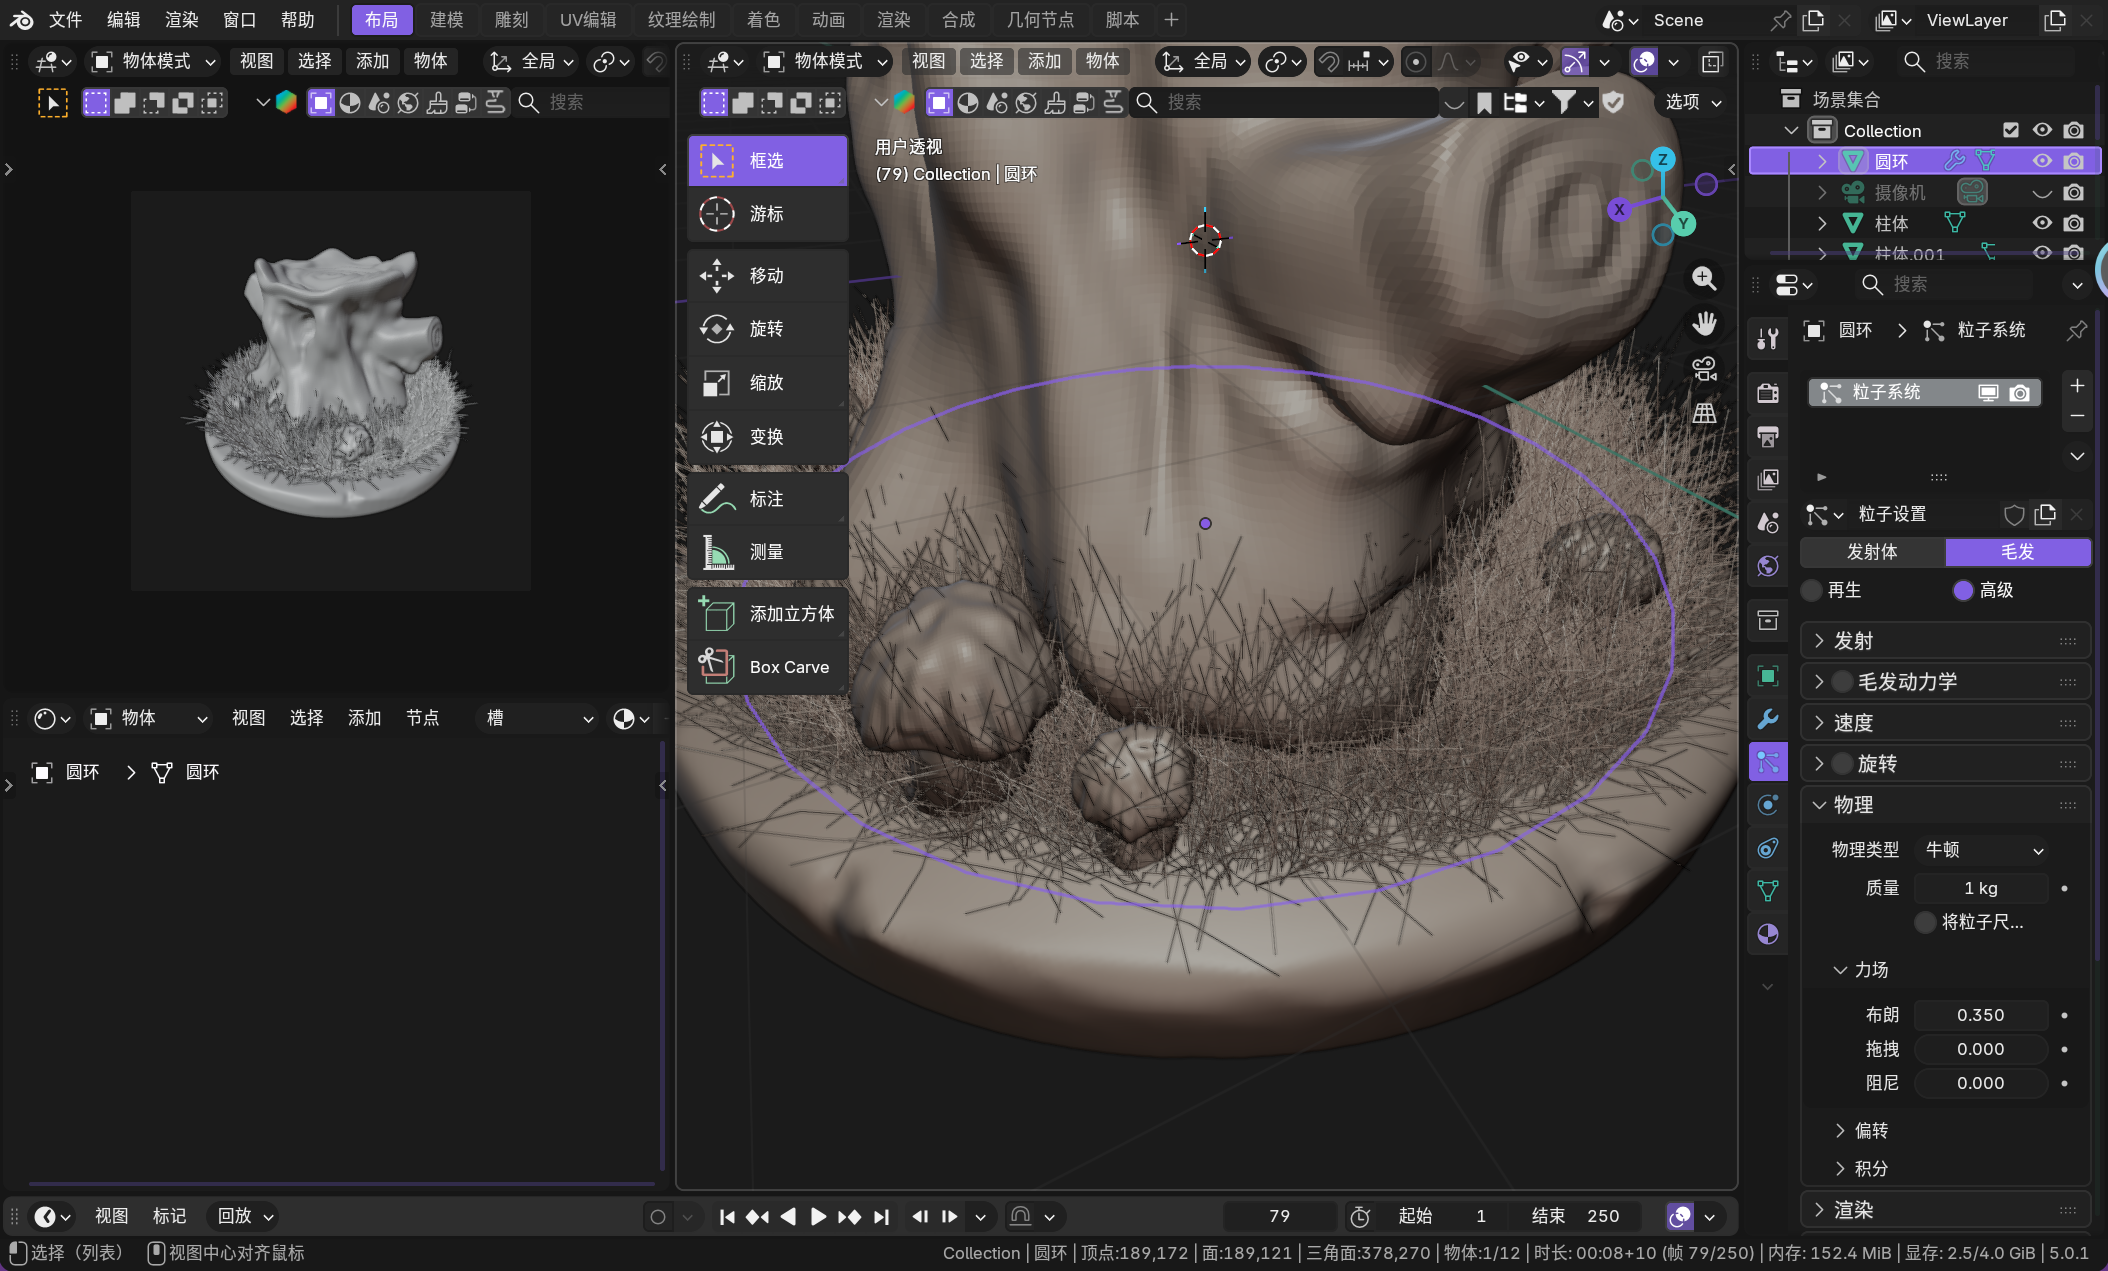Viewport: 2108px width, 1271px height.
Task: Select the Scale (缩放) tool
Action: pyautogui.click(x=767, y=383)
